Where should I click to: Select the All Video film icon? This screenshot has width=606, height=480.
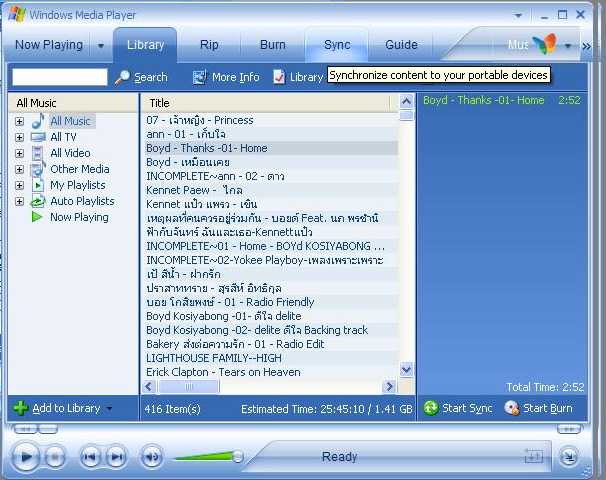(37, 153)
